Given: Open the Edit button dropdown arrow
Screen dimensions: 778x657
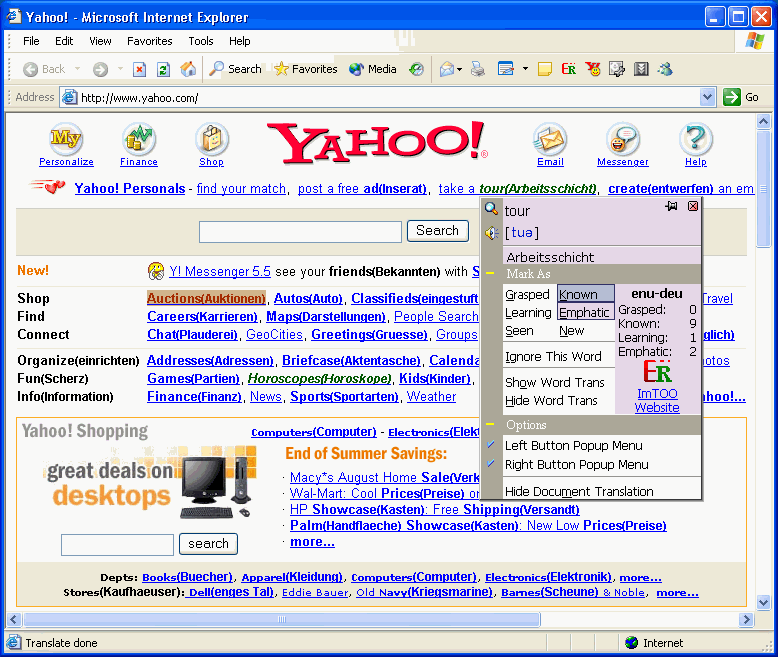Looking at the screenshot, I should 525,69.
